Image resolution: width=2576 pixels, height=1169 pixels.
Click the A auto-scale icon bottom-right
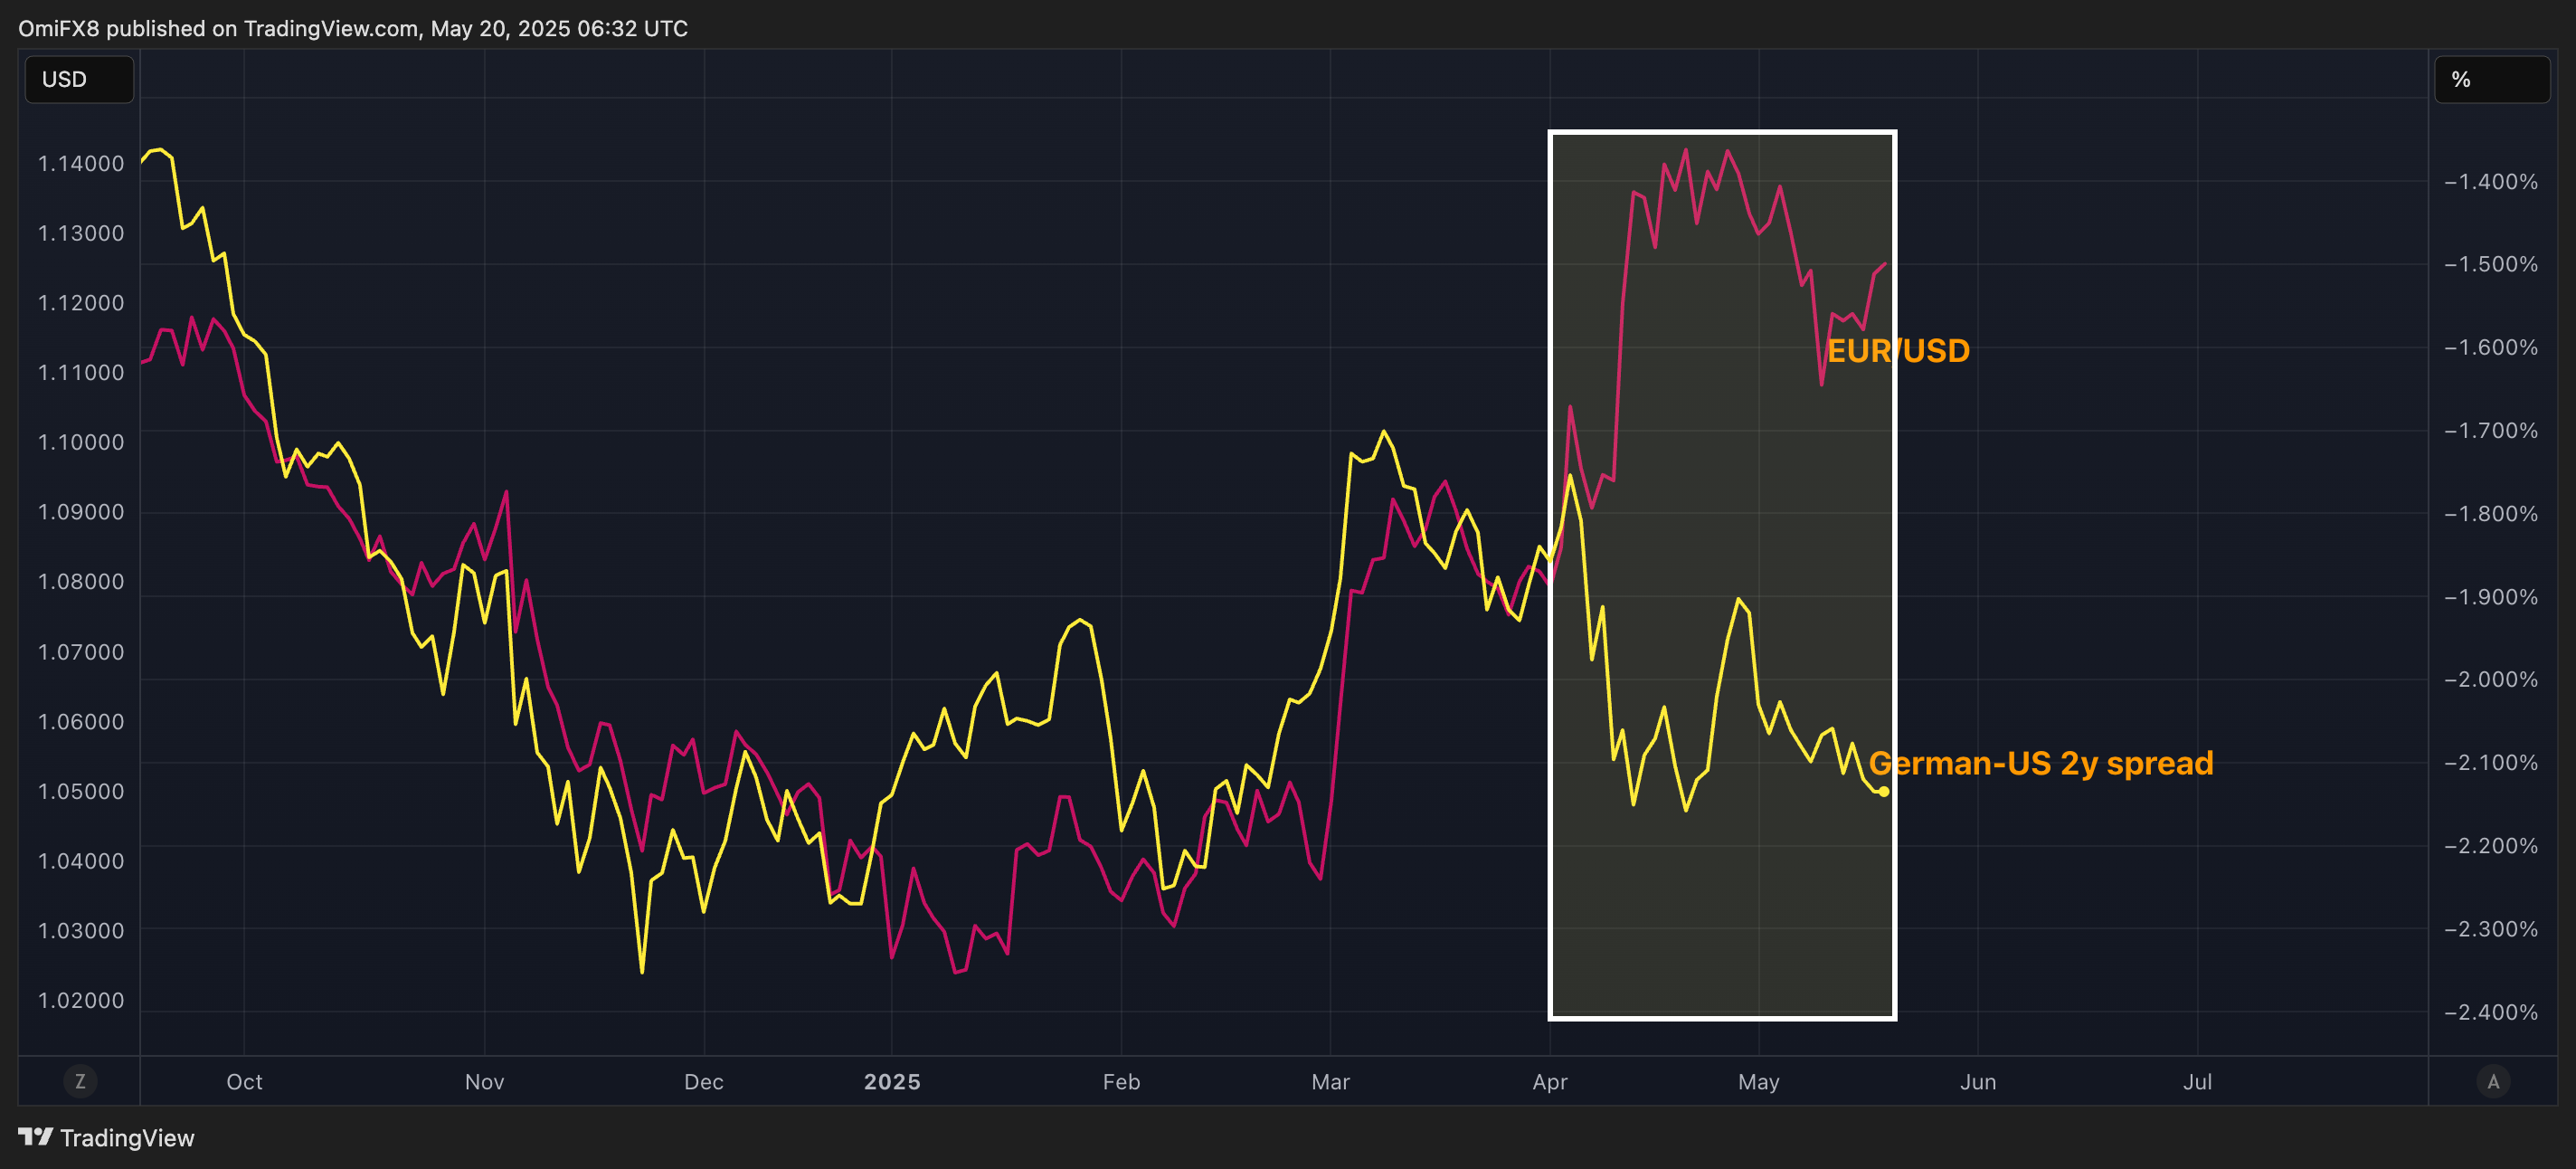tap(2492, 1081)
